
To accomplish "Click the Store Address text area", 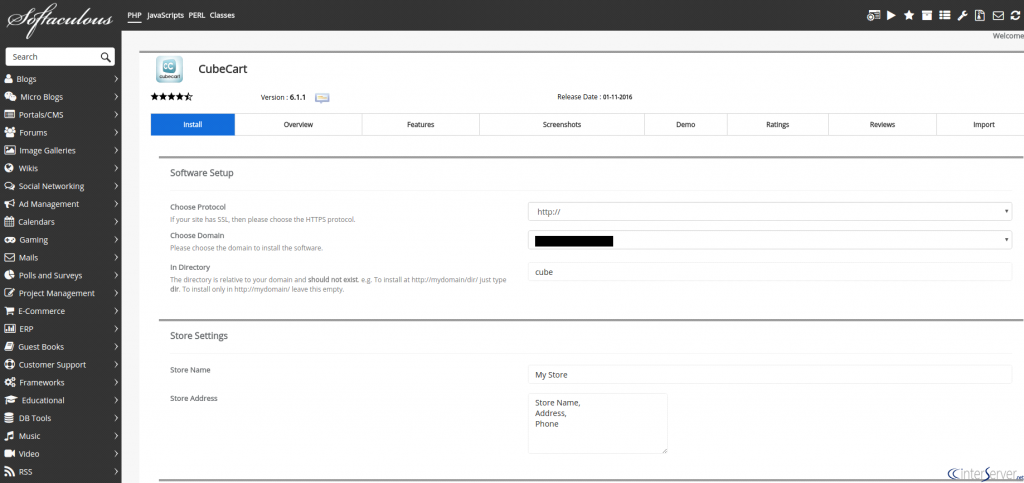I will (598, 423).
